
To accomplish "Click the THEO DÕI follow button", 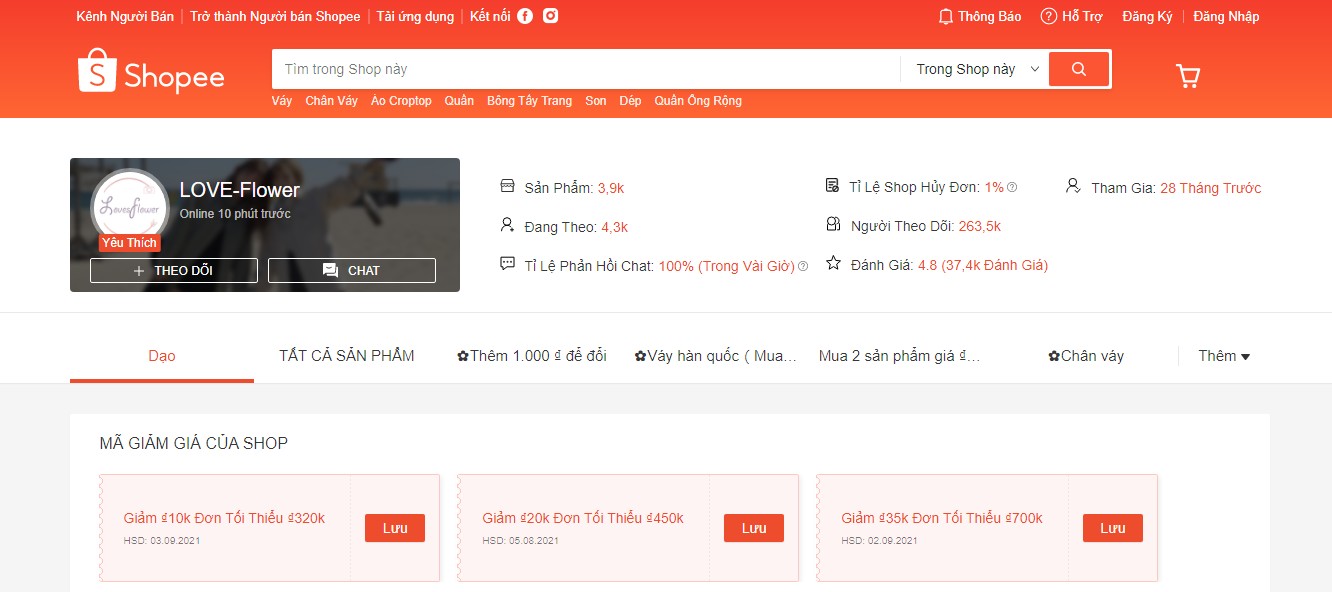I will tap(174, 270).
